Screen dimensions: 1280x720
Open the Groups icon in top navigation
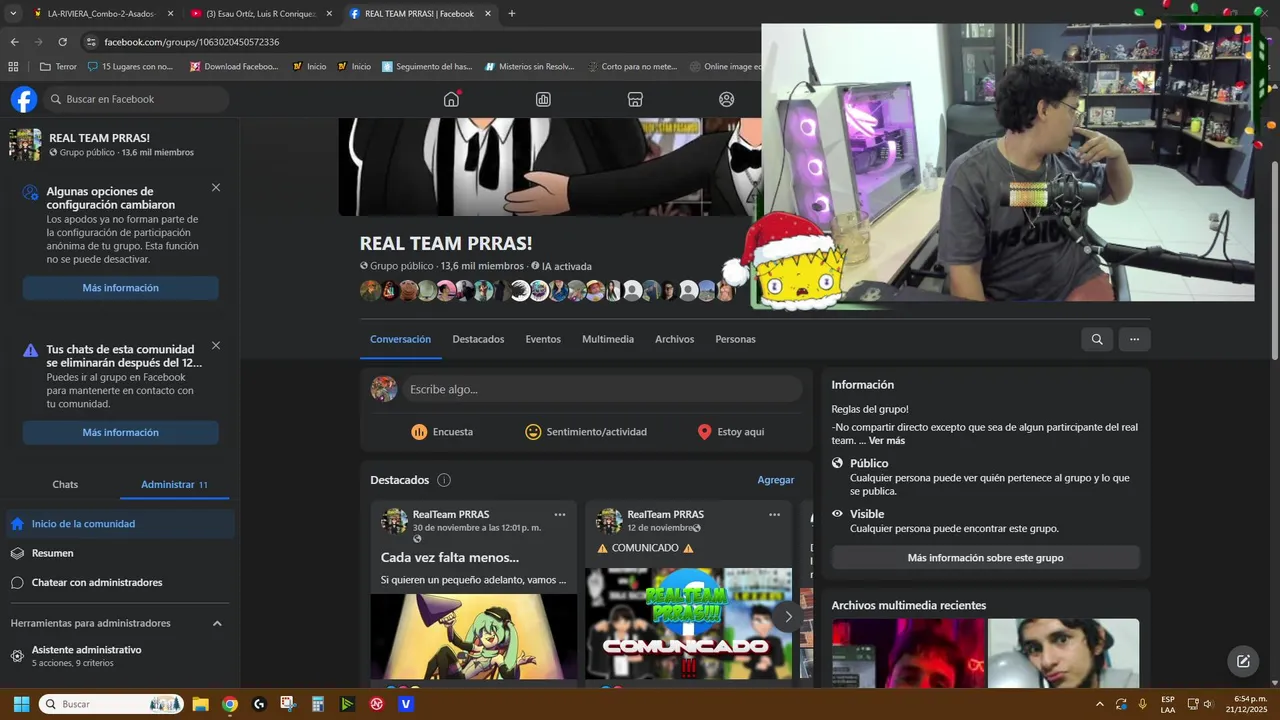727,99
